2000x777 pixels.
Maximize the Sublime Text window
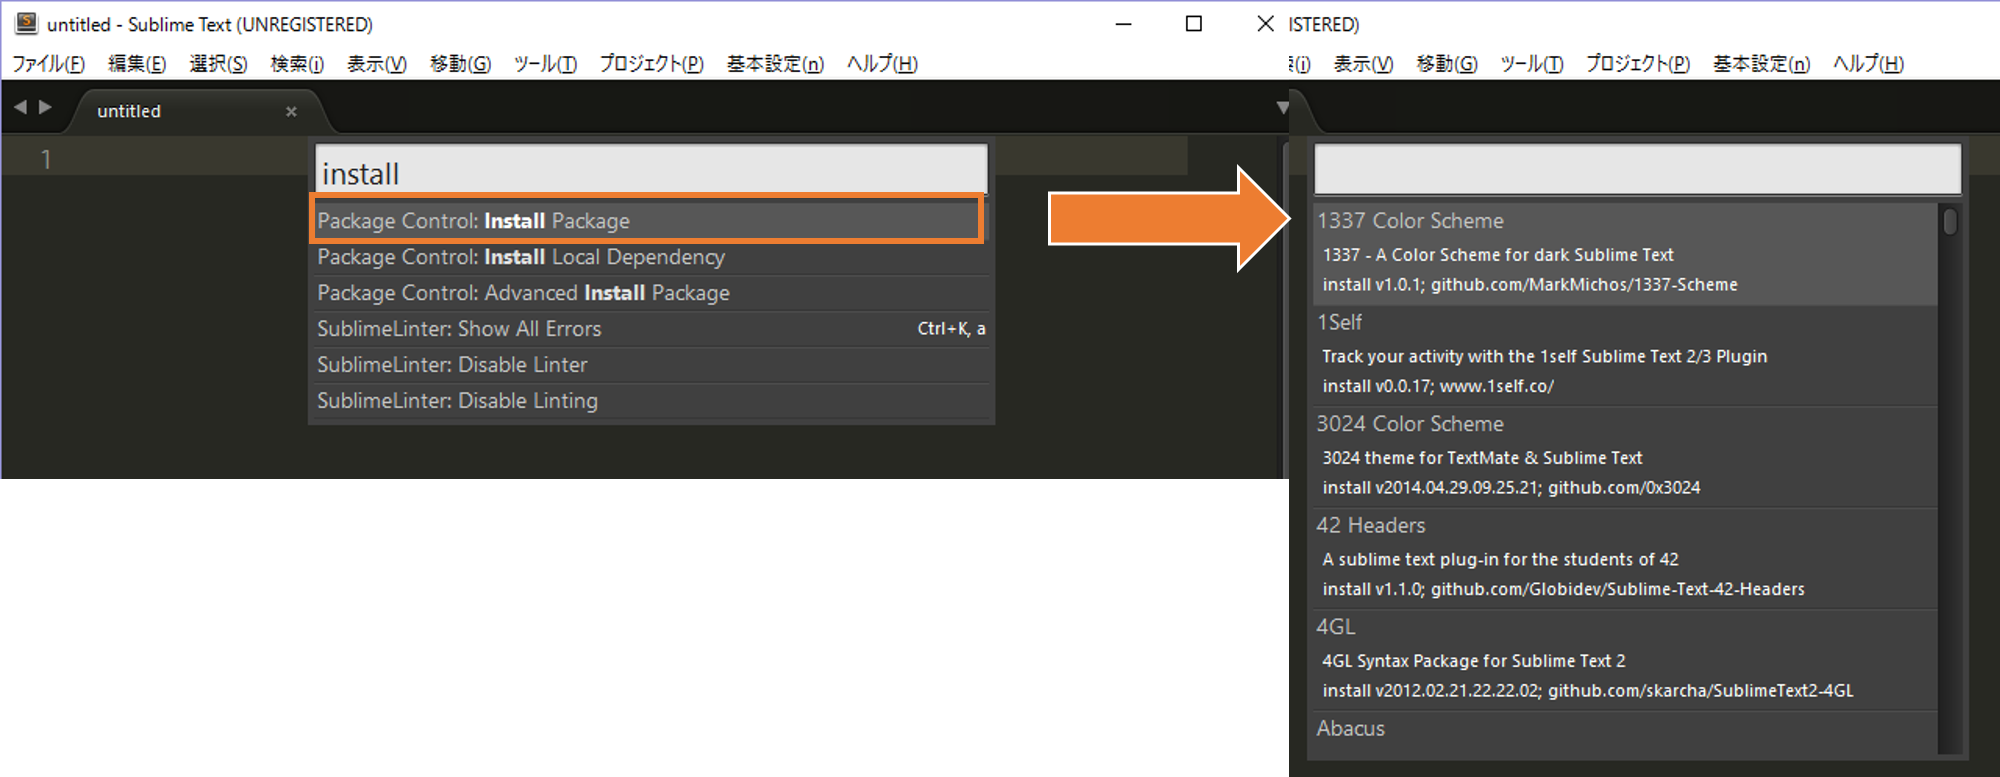point(1194,23)
